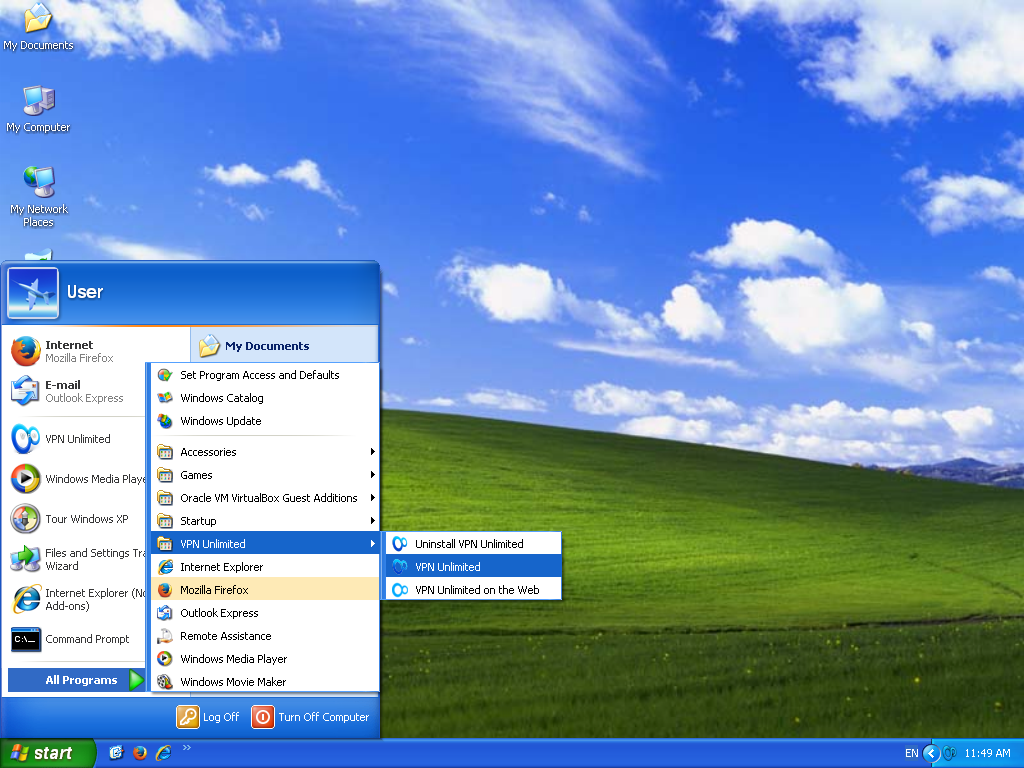This screenshot has height=768, width=1024.
Task: Launch Mozilla Firefox from All Programs list
Action: pyautogui.click(x=265, y=590)
